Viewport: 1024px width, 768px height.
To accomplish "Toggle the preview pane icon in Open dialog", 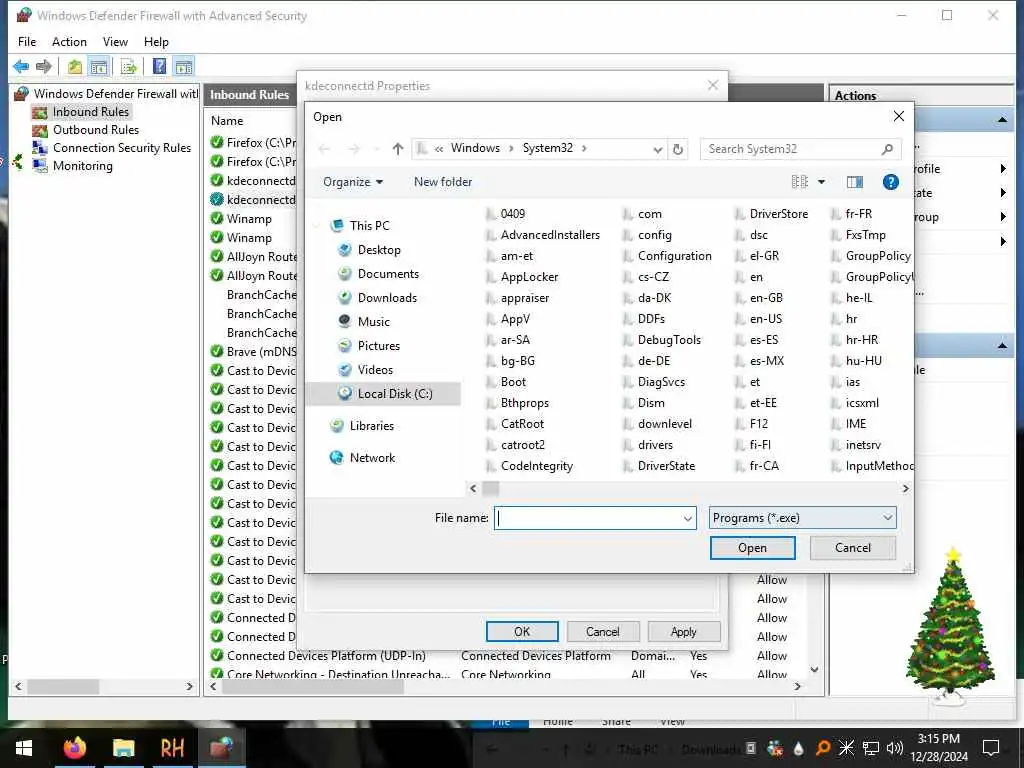I will click(854, 182).
